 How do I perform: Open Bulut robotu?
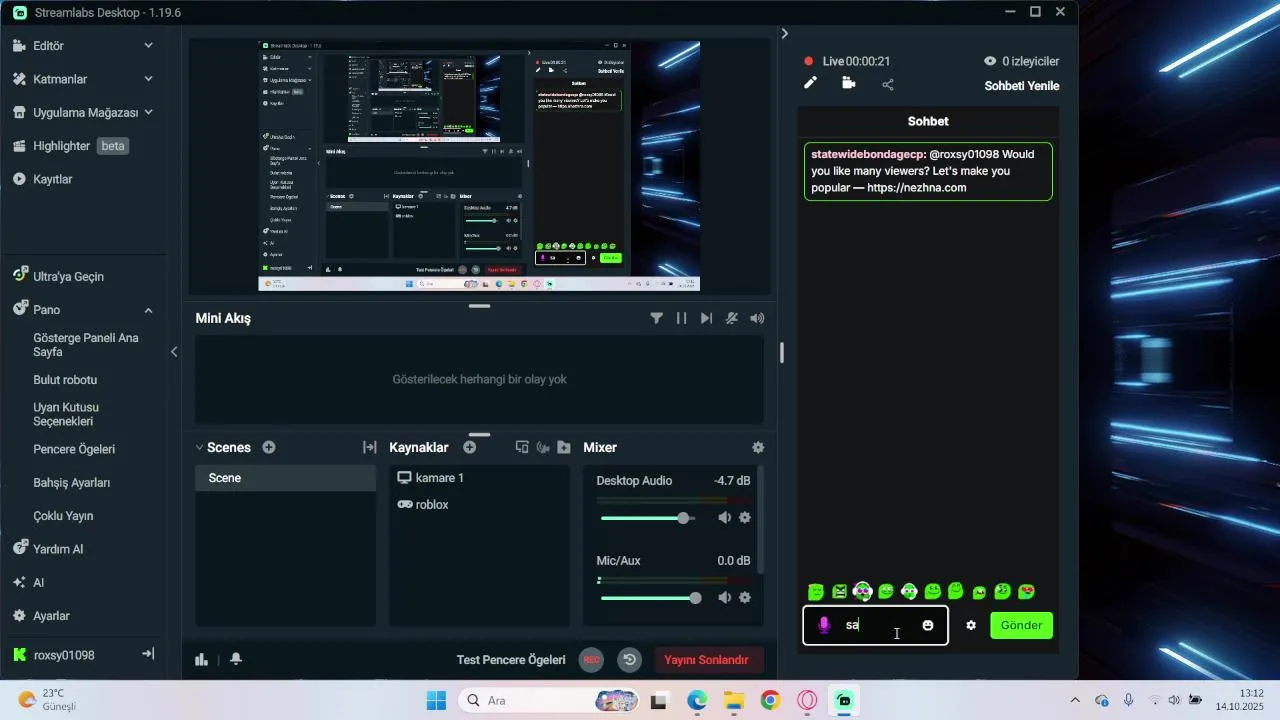click(x=65, y=380)
